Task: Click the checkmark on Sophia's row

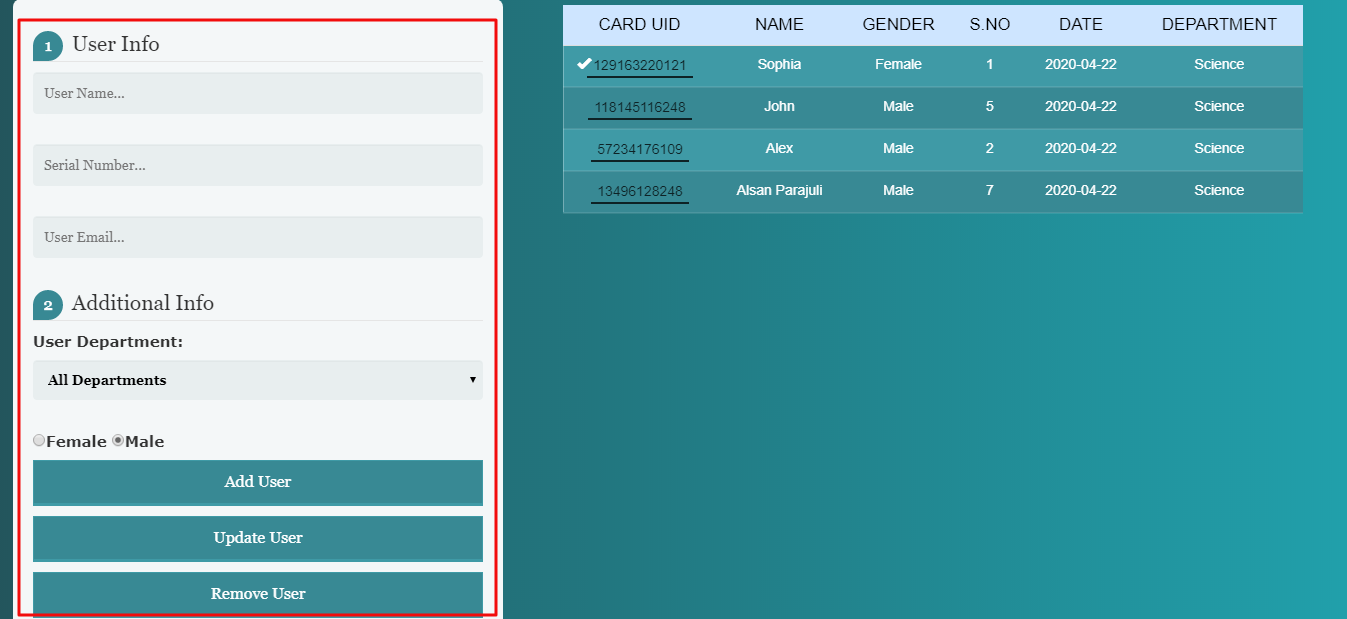Action: (x=583, y=64)
